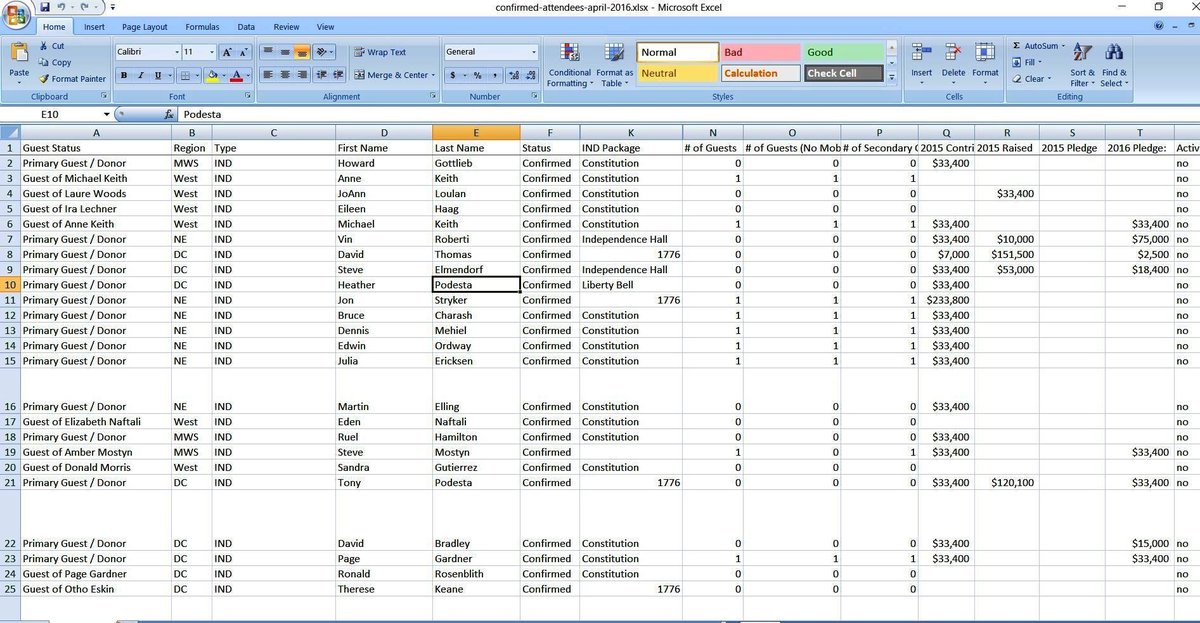Apply the Check Cell style
Screen dimensions: 1200x623
click(844, 73)
